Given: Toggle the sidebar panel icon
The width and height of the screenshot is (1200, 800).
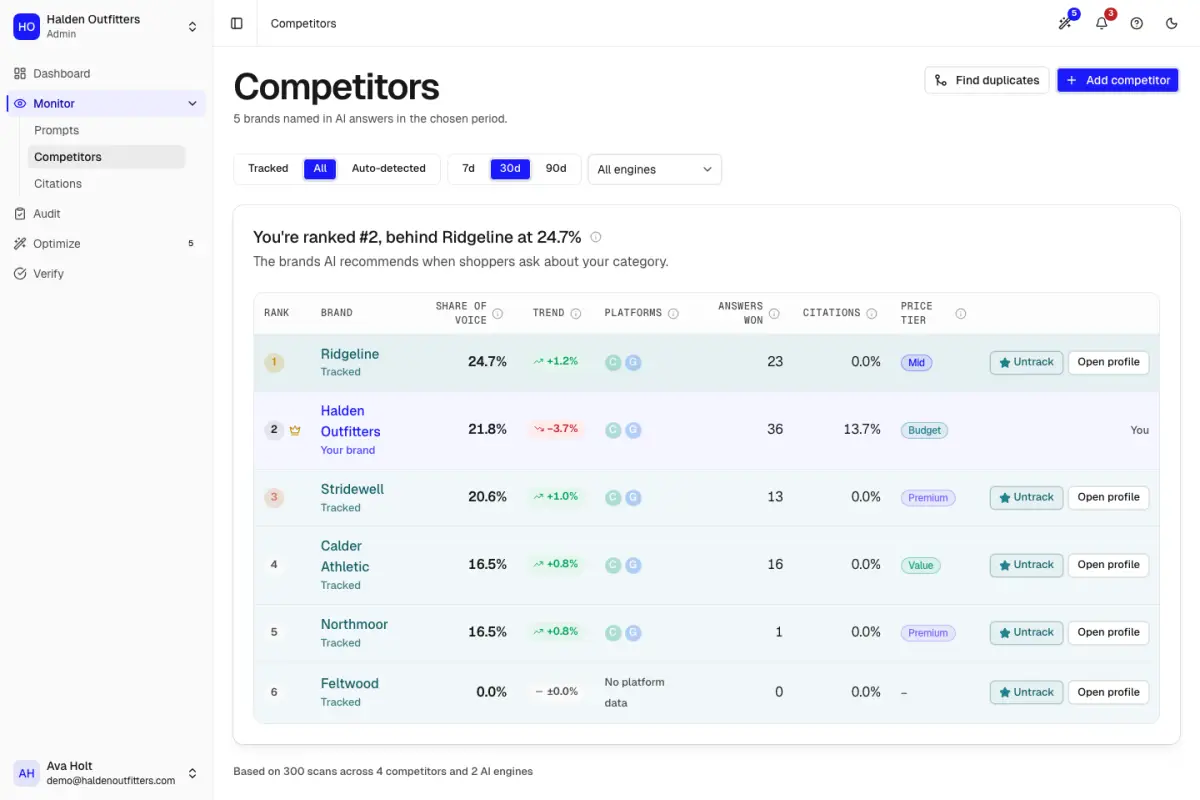Looking at the screenshot, I should point(236,23).
